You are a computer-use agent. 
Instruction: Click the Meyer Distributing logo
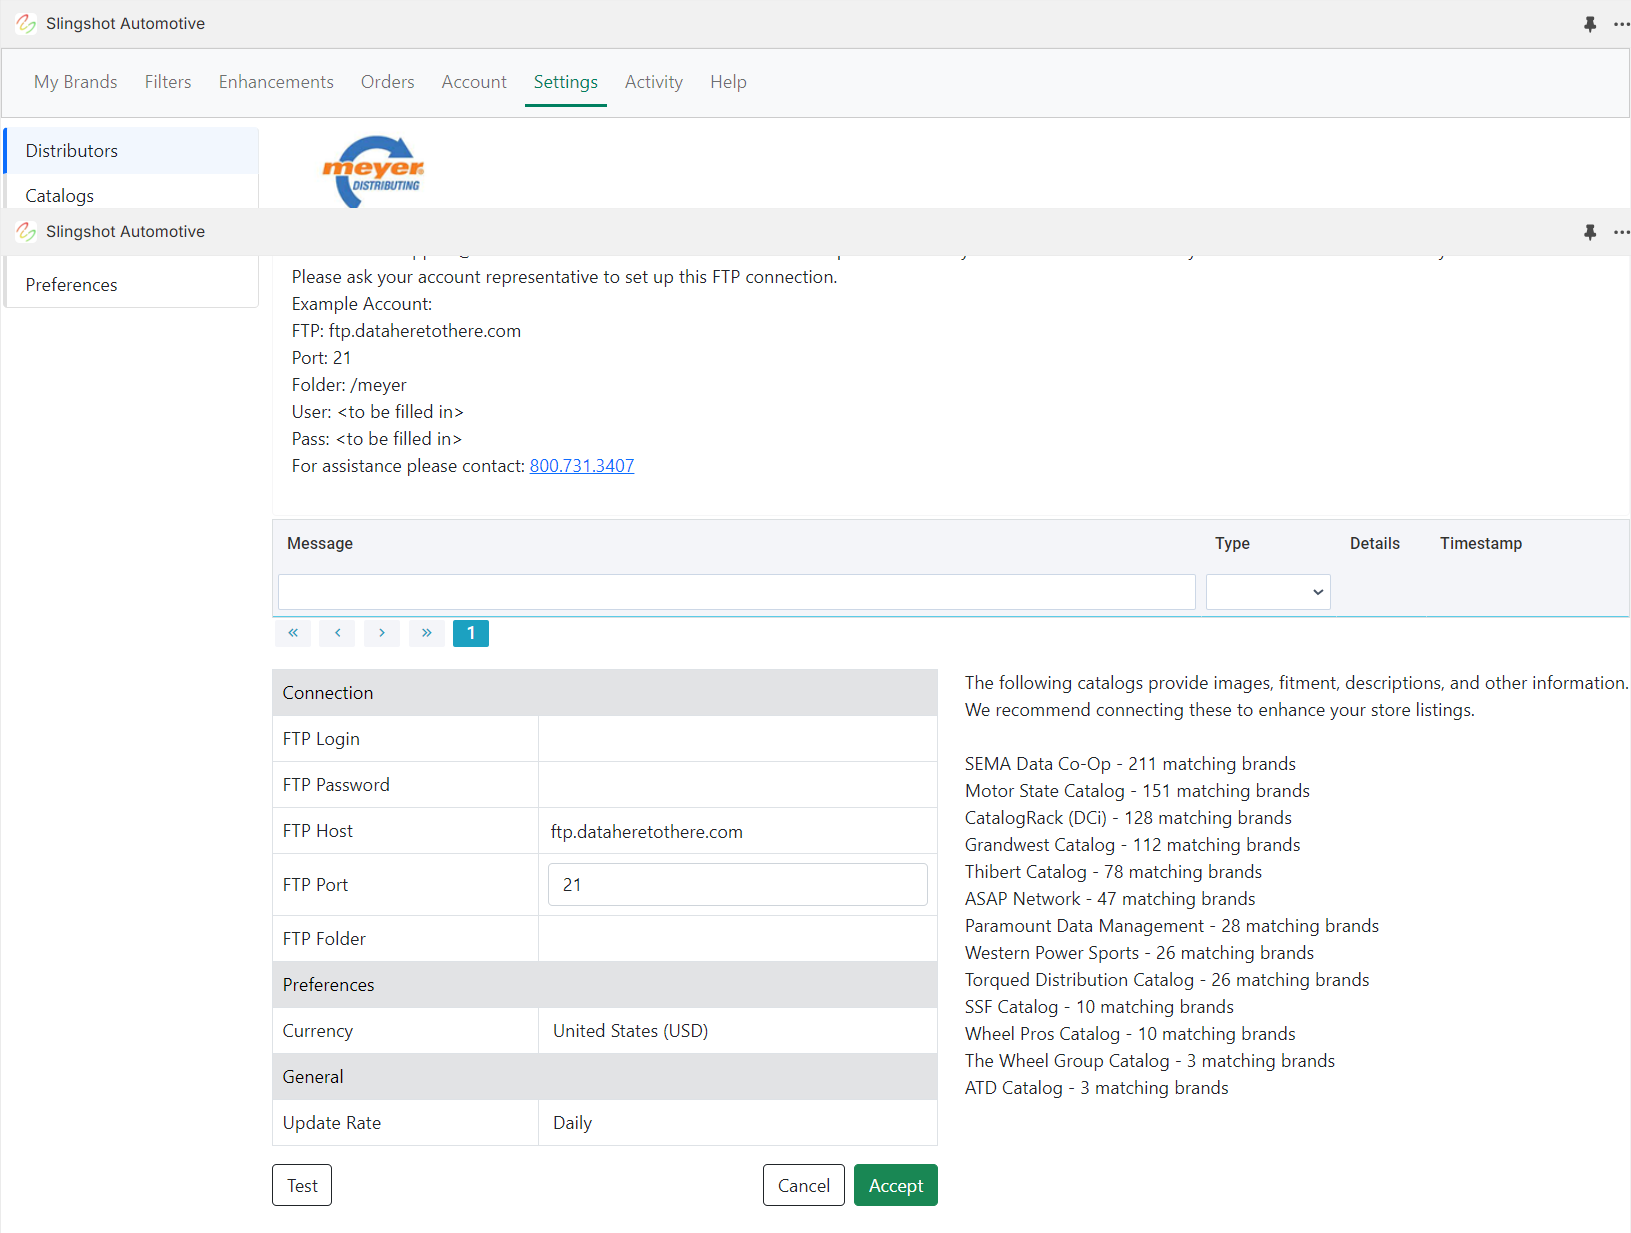pyautogui.click(x=374, y=171)
